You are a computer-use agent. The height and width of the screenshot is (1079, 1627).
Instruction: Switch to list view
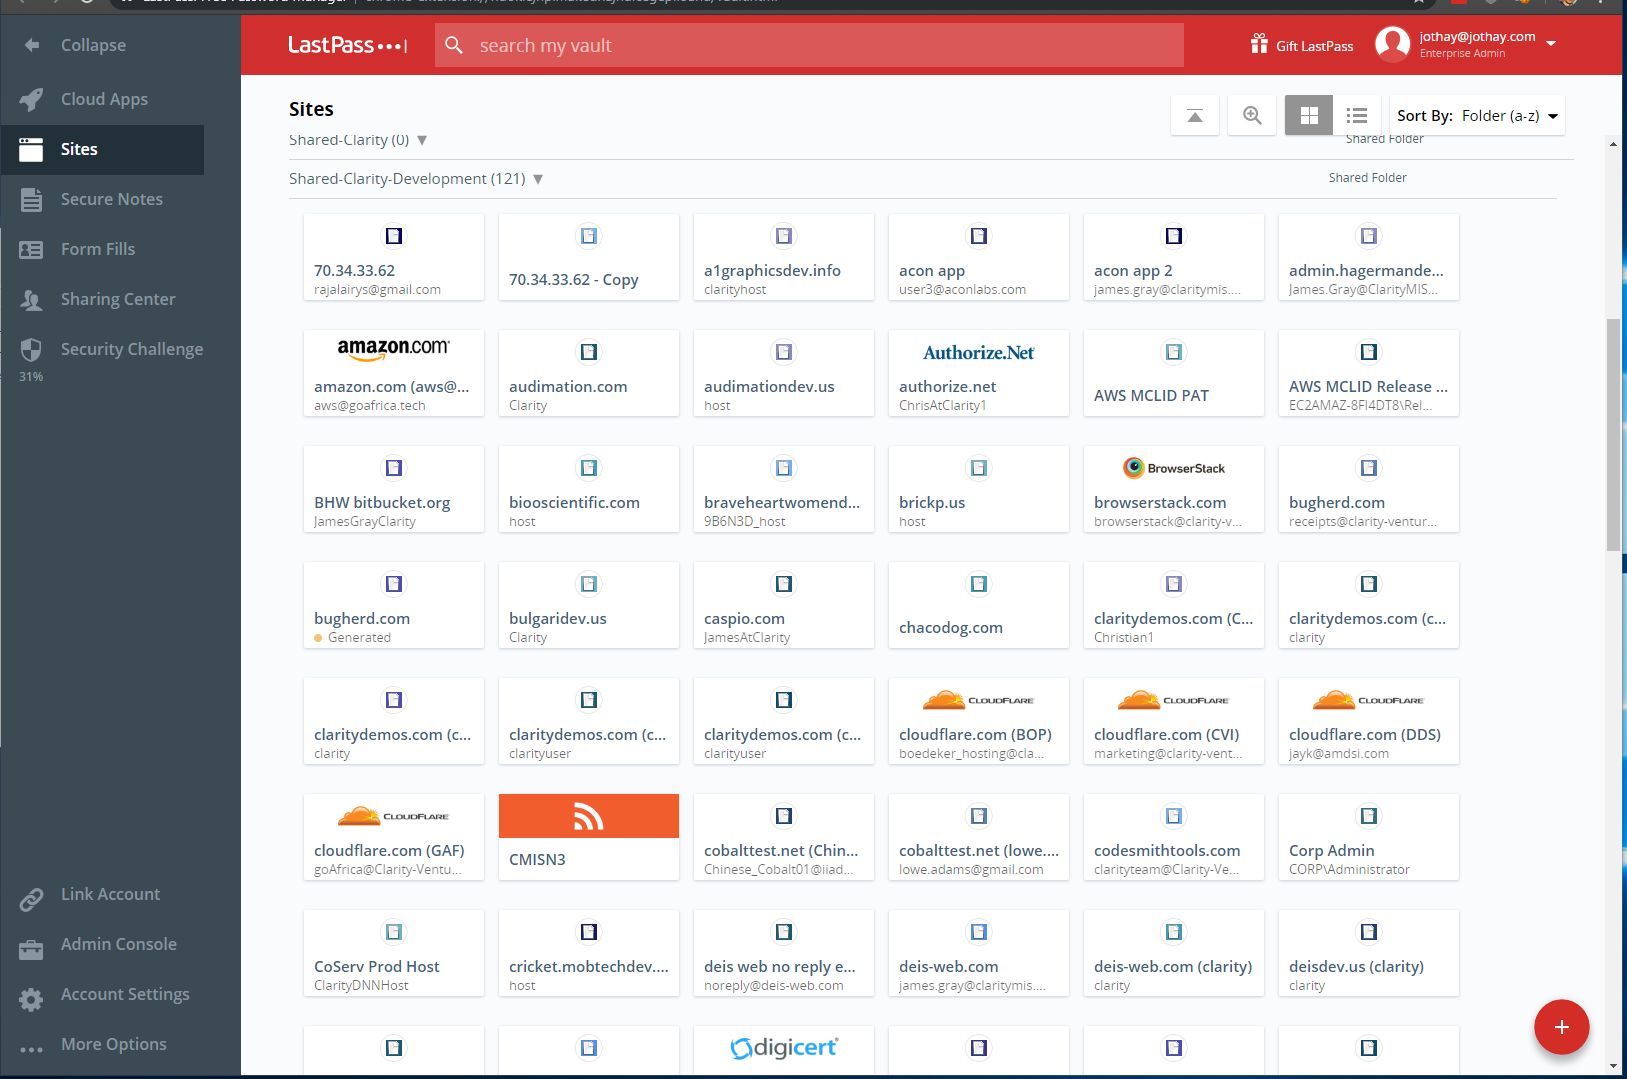click(1357, 116)
